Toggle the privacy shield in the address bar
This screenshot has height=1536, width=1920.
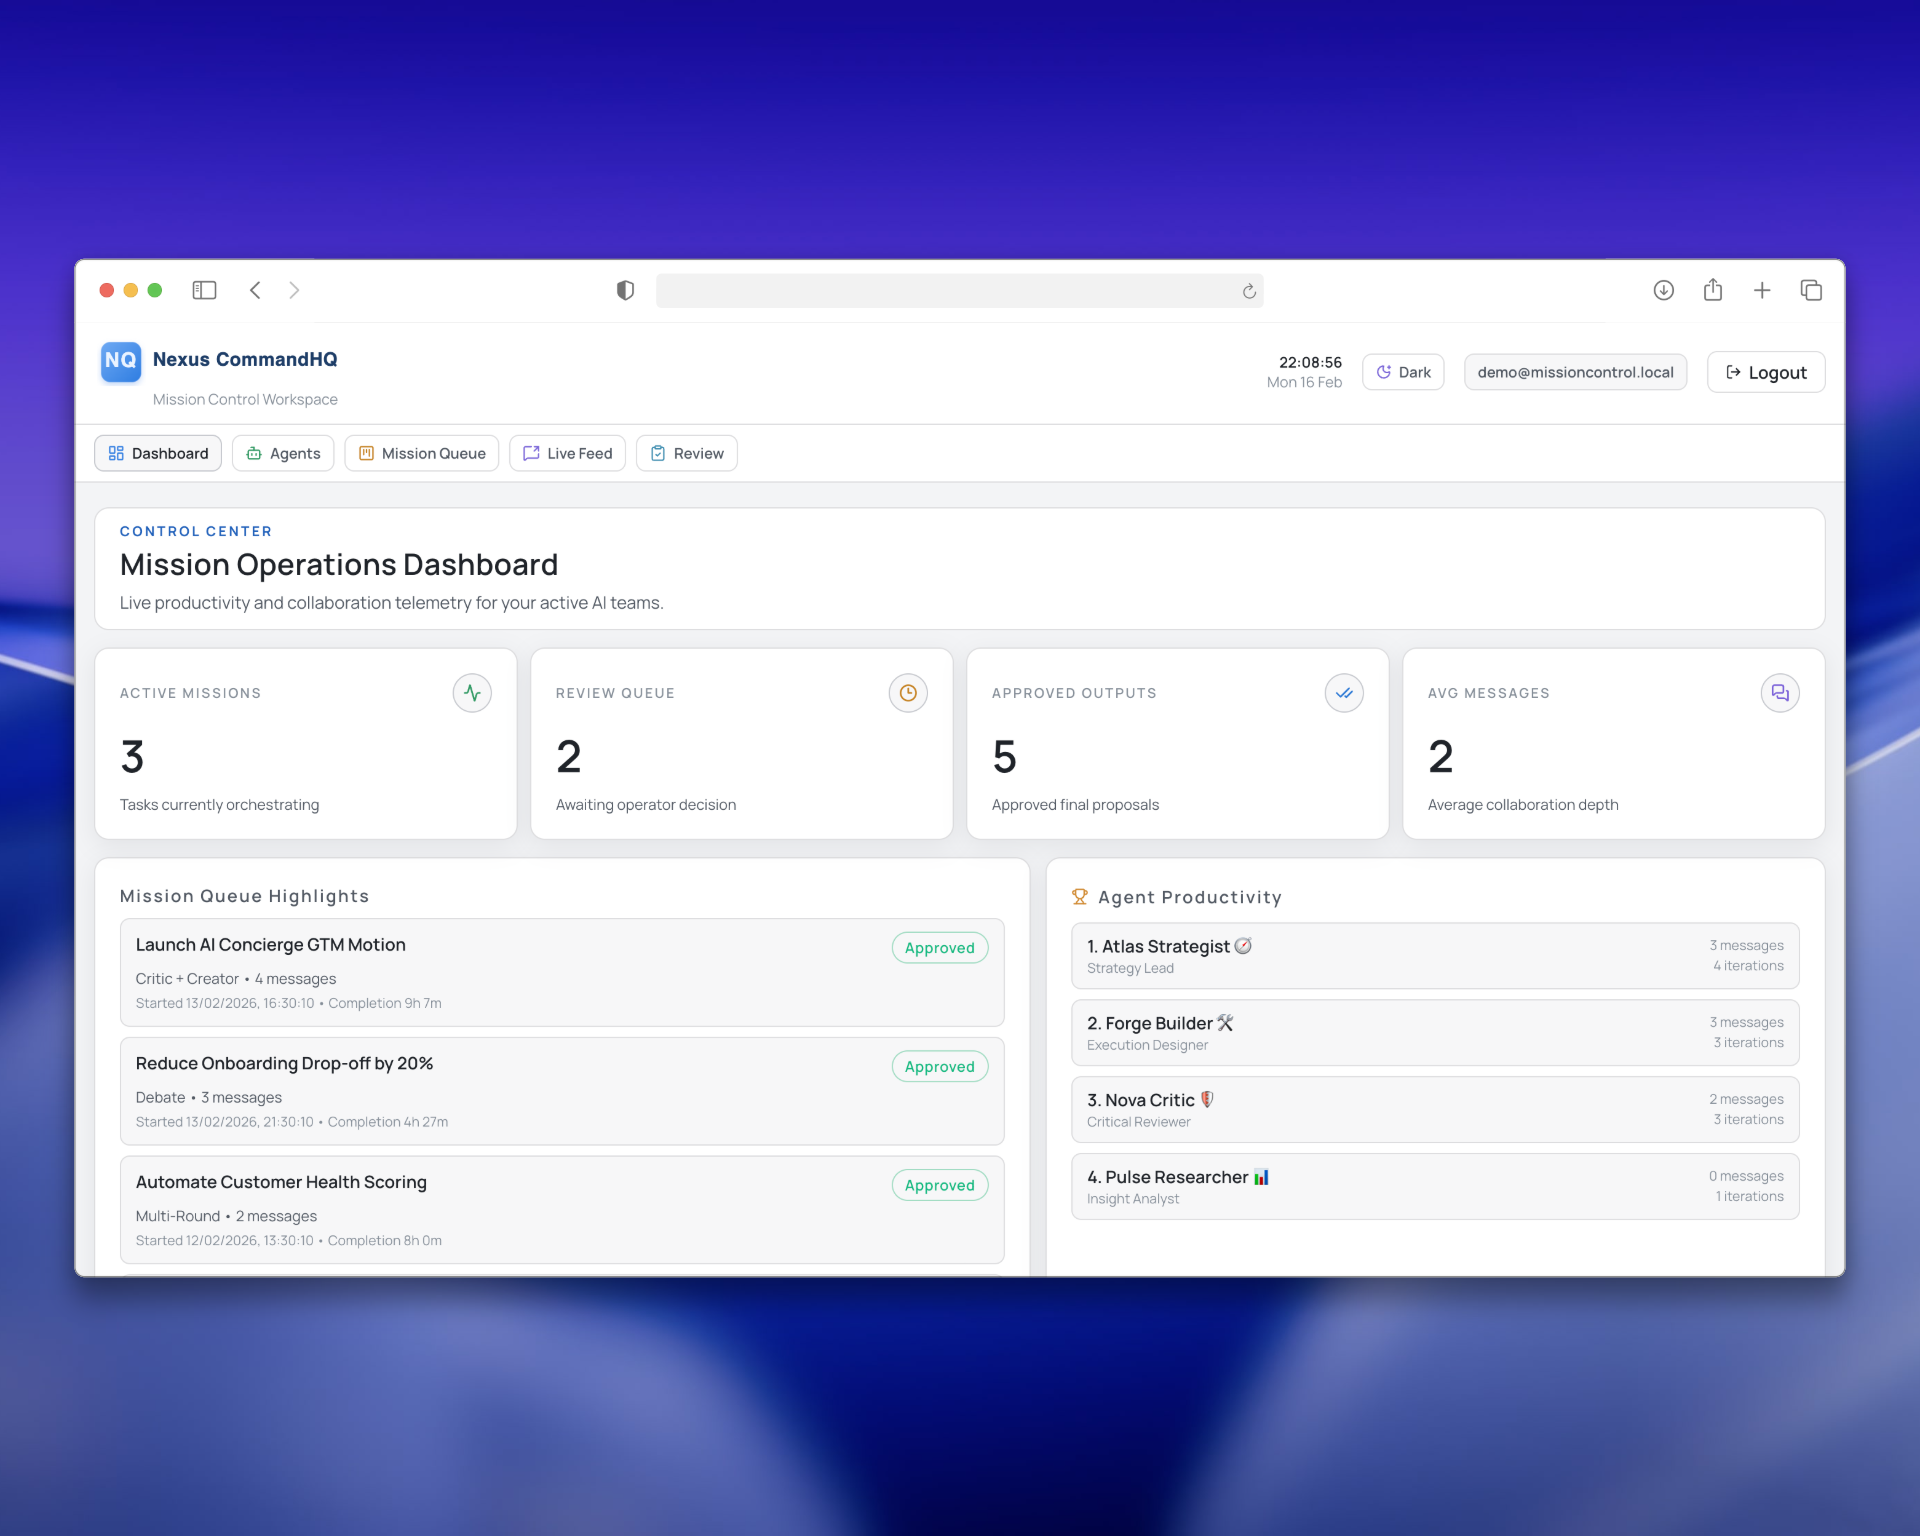(x=625, y=290)
